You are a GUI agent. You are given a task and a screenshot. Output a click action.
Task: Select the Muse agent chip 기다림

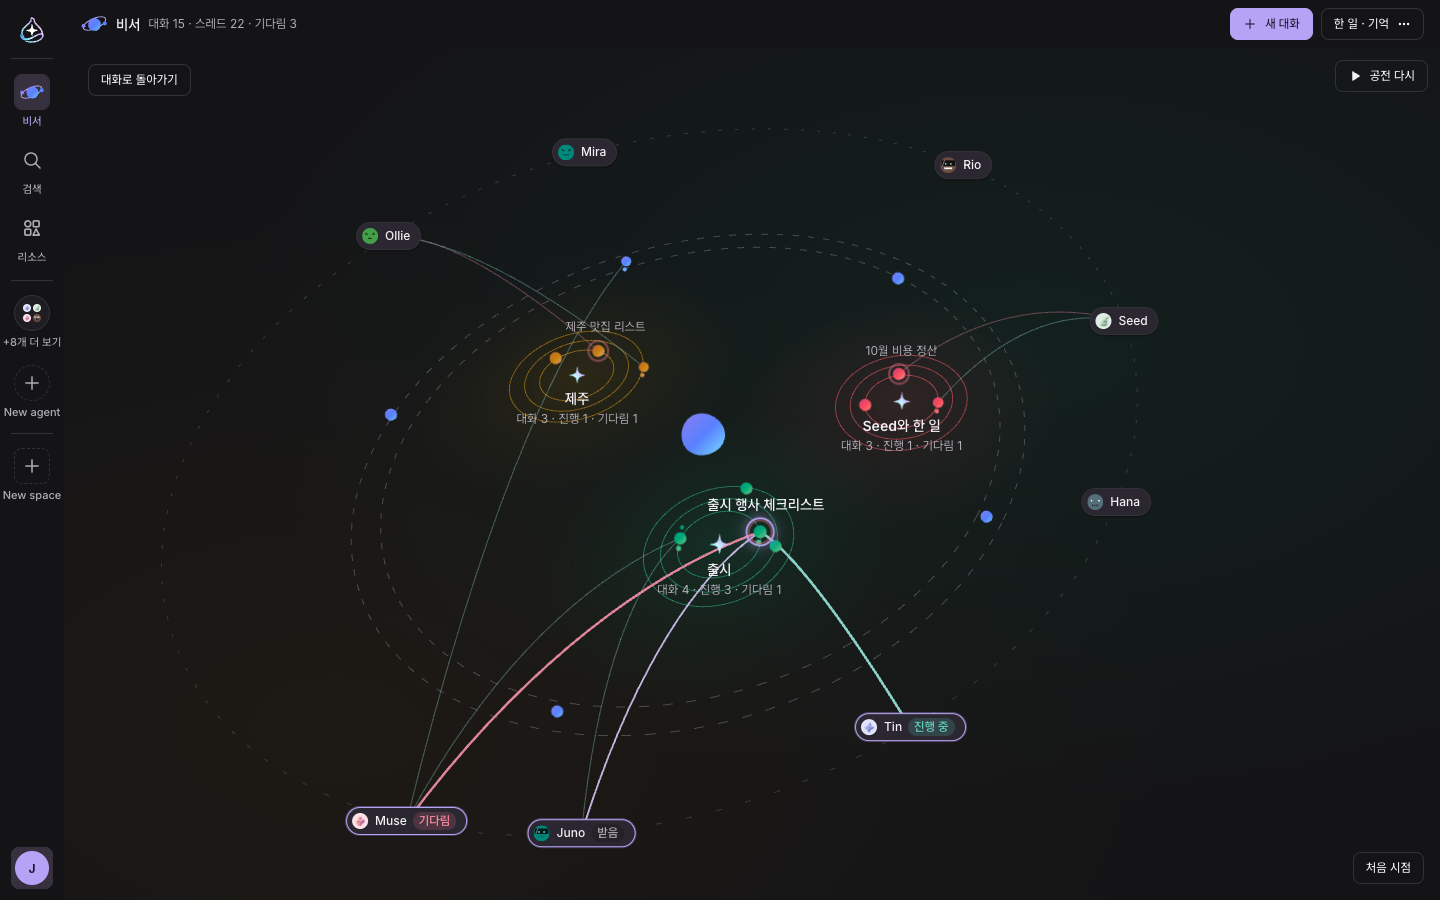coord(407,821)
